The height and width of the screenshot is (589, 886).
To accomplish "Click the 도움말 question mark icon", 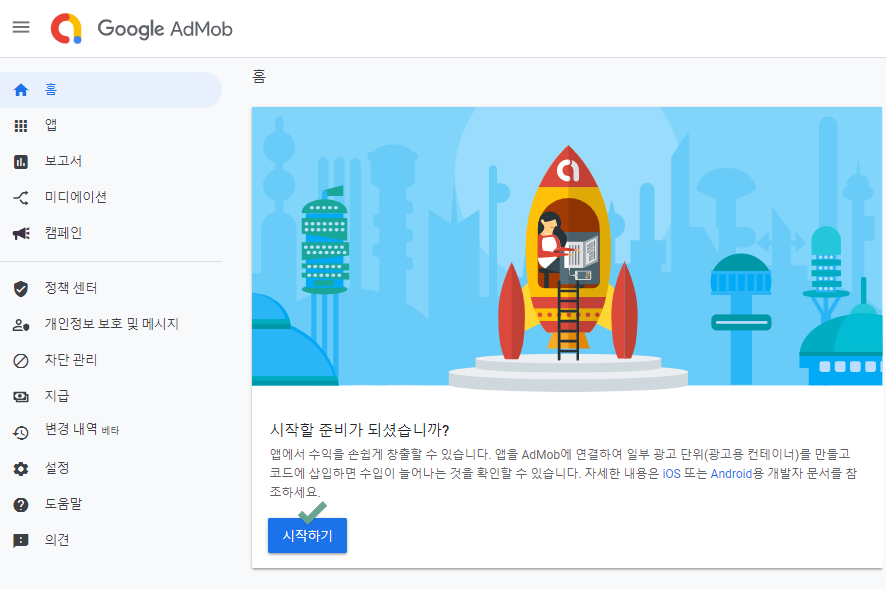I will tap(21, 505).
